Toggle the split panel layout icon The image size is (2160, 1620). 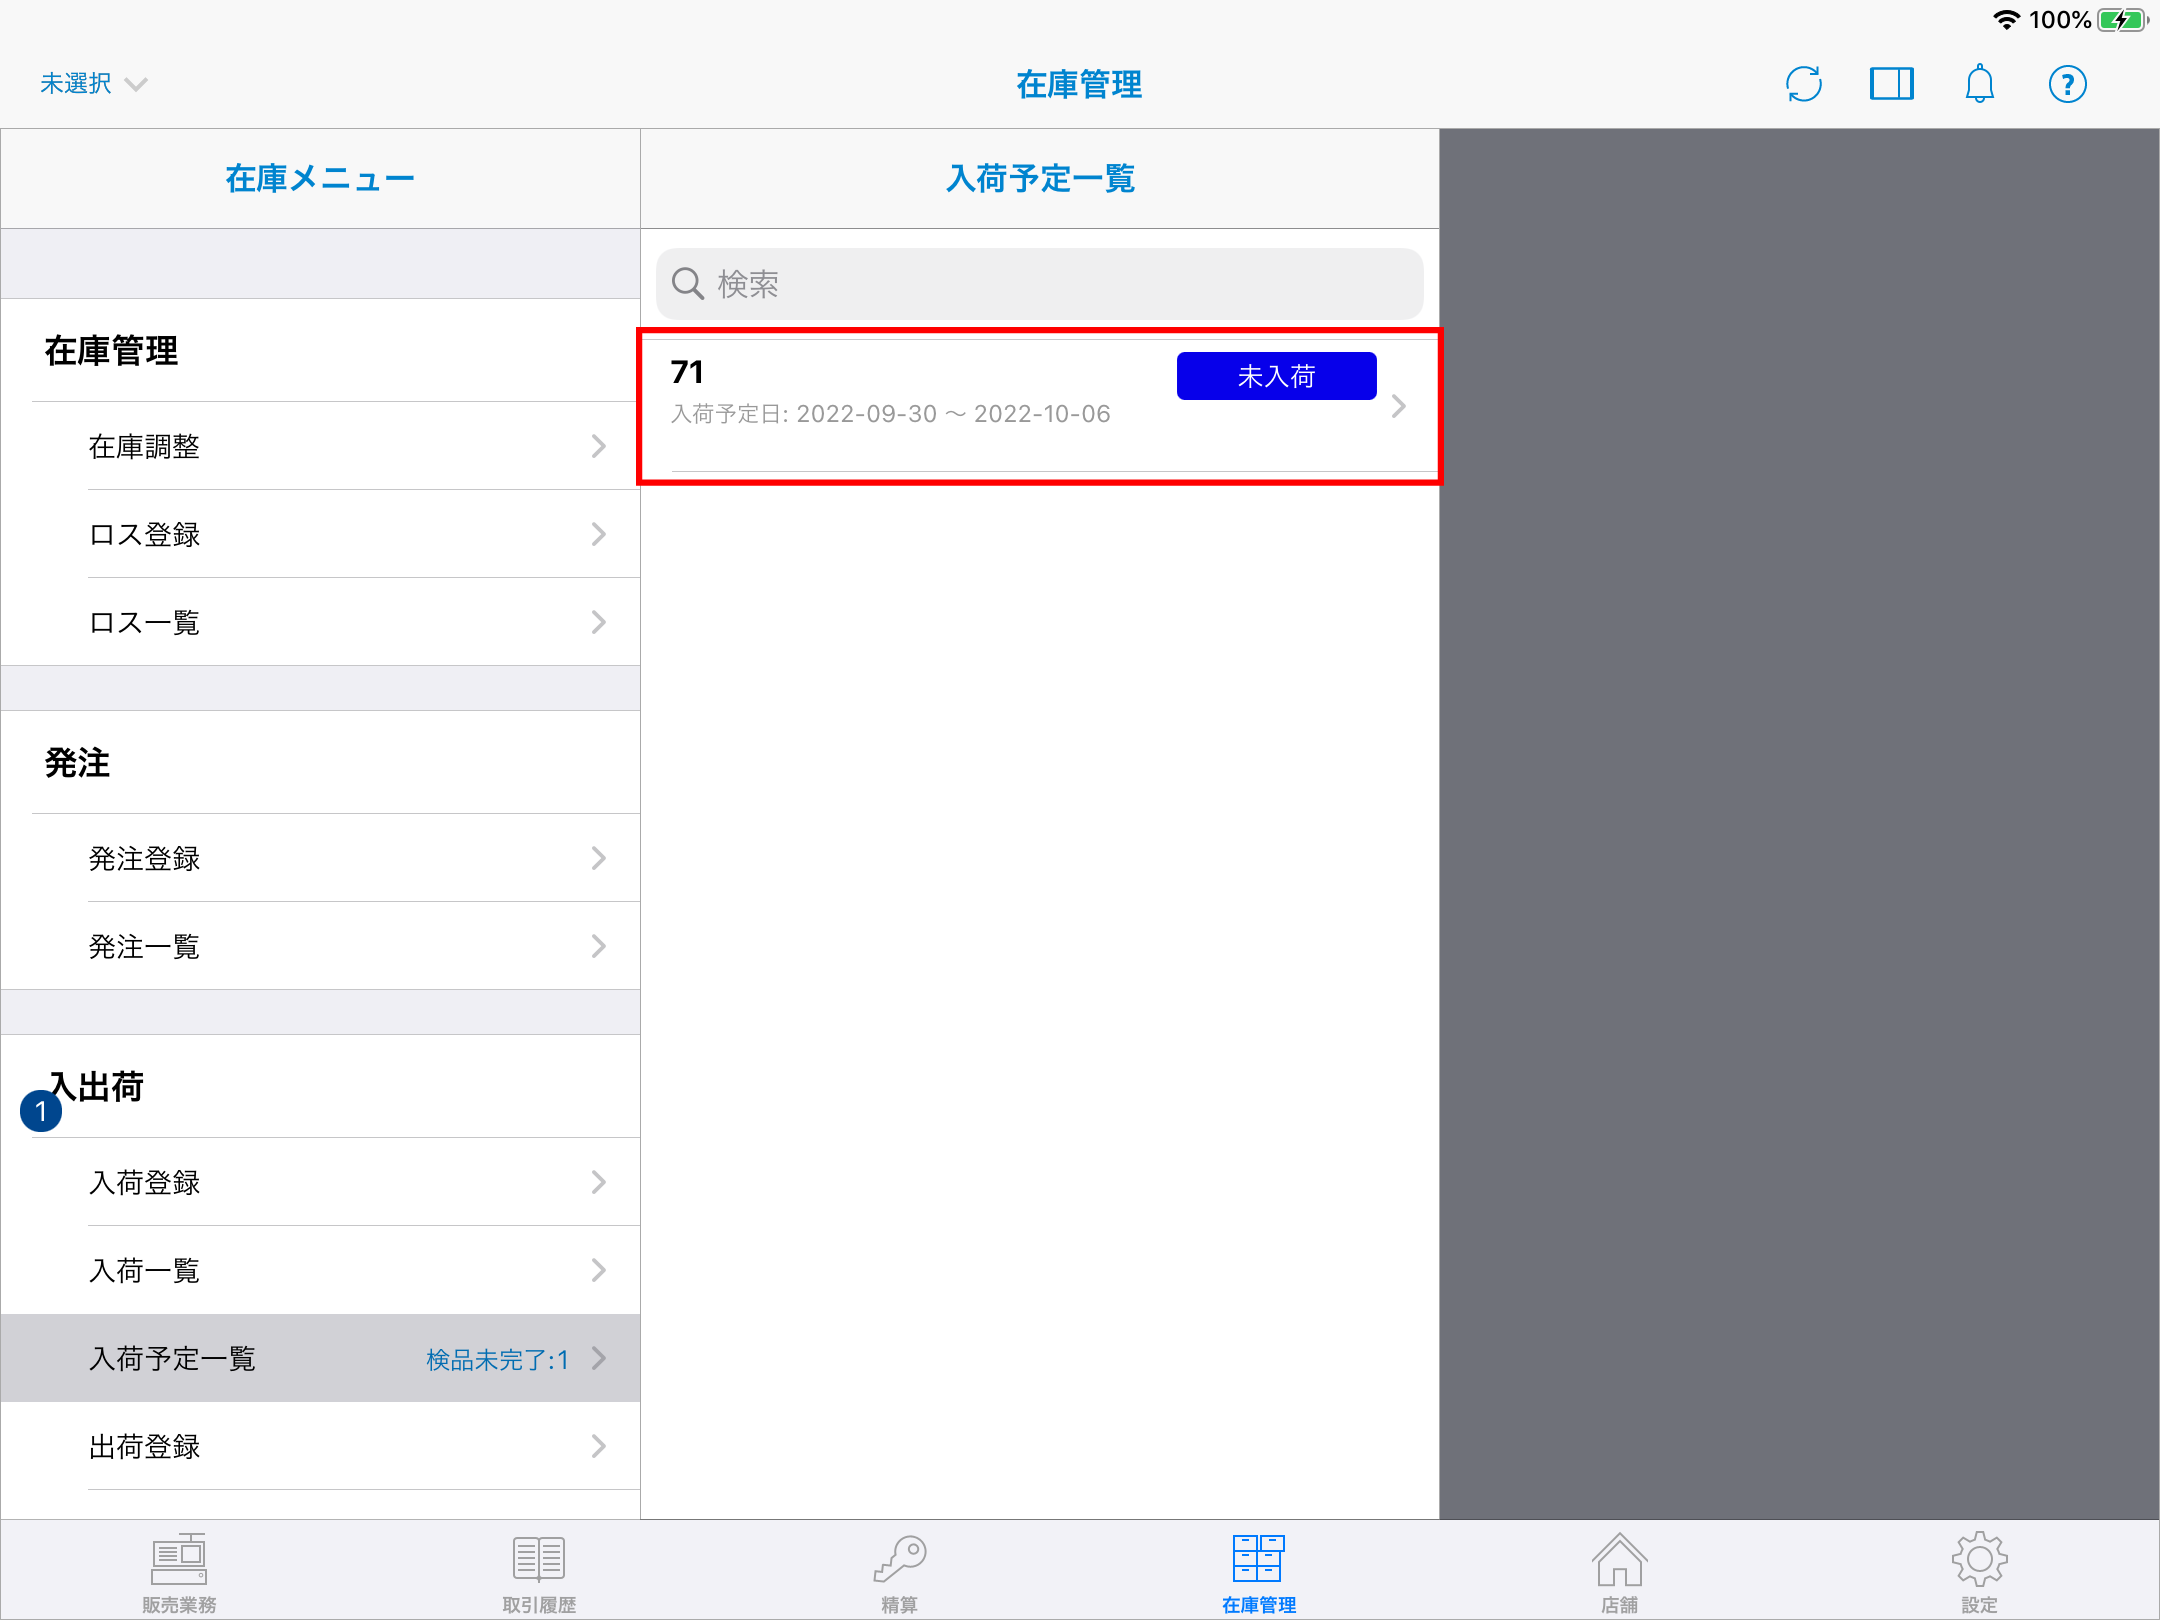(x=1891, y=84)
